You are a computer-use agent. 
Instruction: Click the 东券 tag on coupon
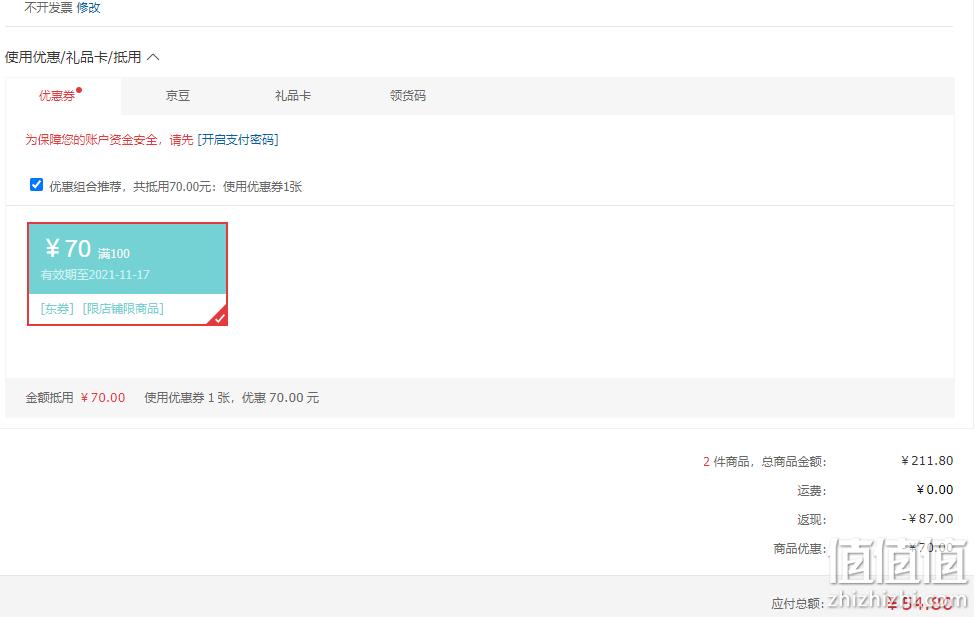(57, 308)
